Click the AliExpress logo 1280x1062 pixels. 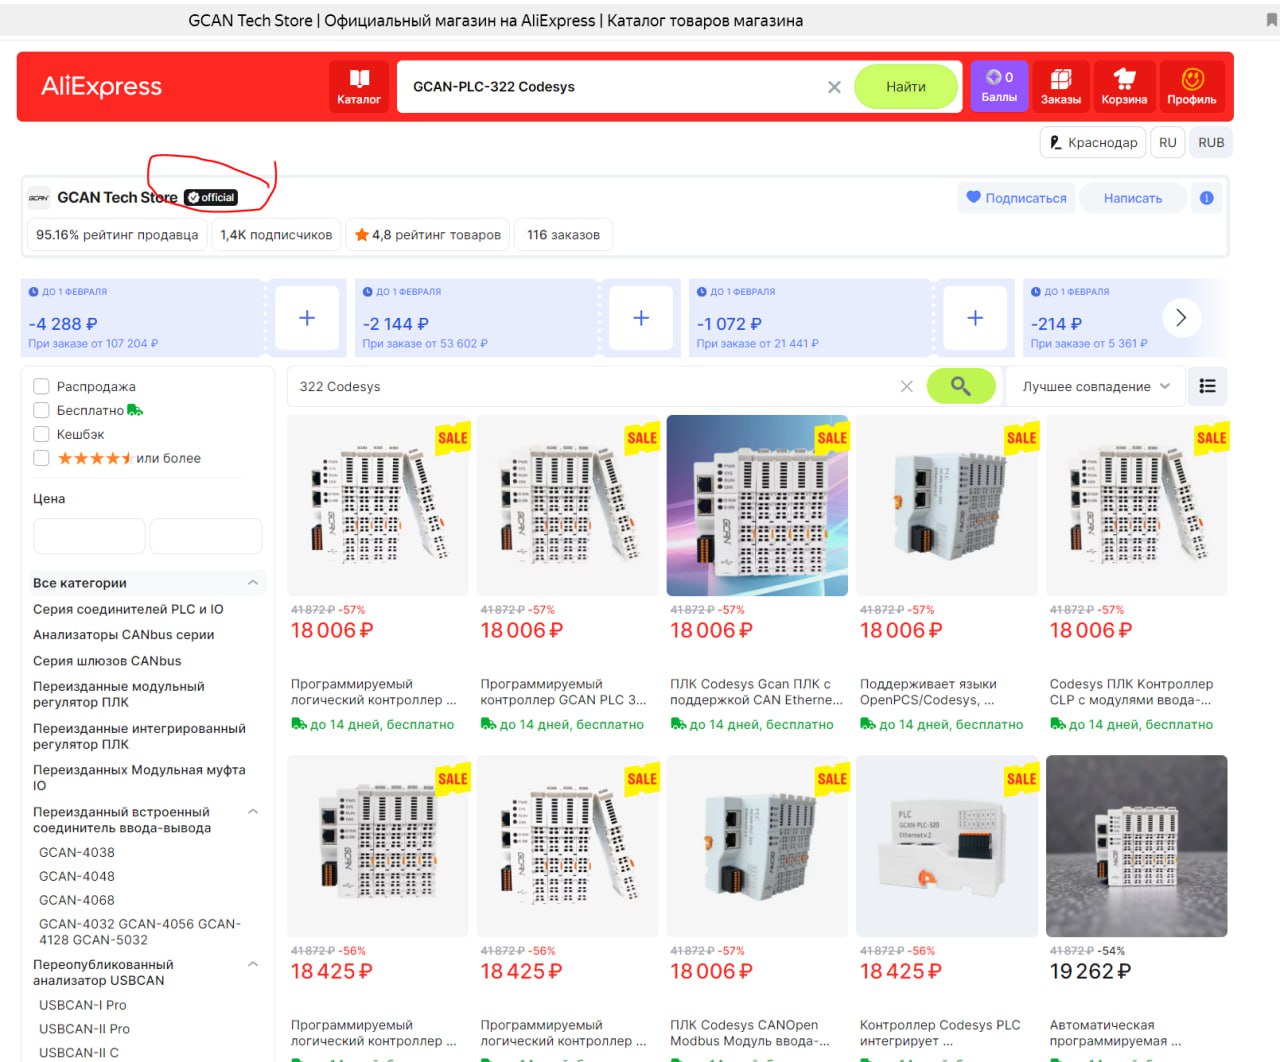point(101,87)
